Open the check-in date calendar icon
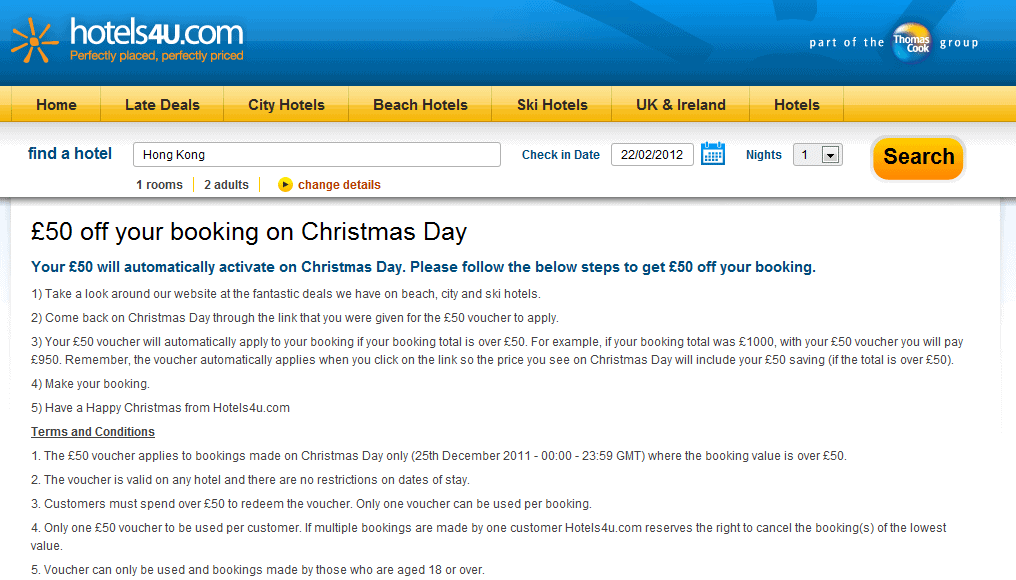Screen dimensions: 1016x580 point(713,154)
